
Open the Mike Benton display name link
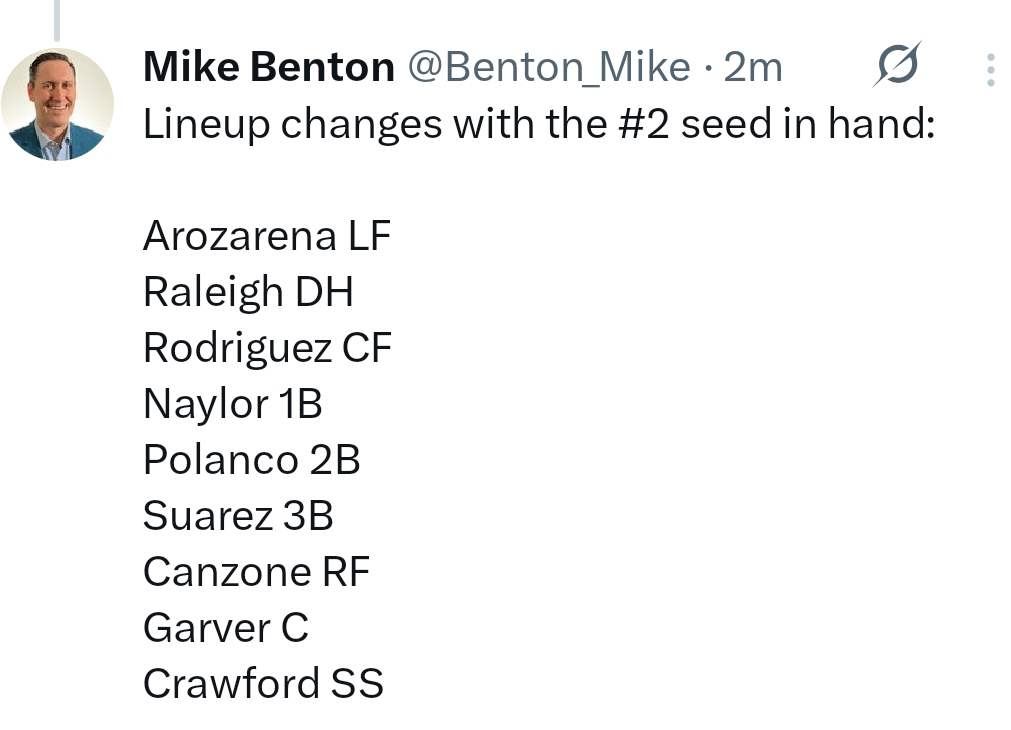(x=269, y=68)
